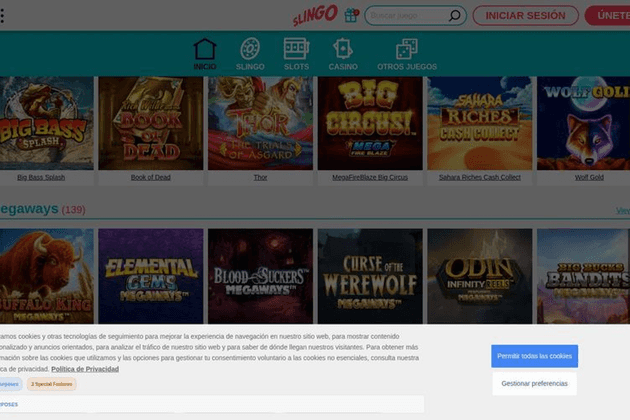Click the Sahara Riches game thumbnail
The height and width of the screenshot is (420, 630).
coord(480,123)
